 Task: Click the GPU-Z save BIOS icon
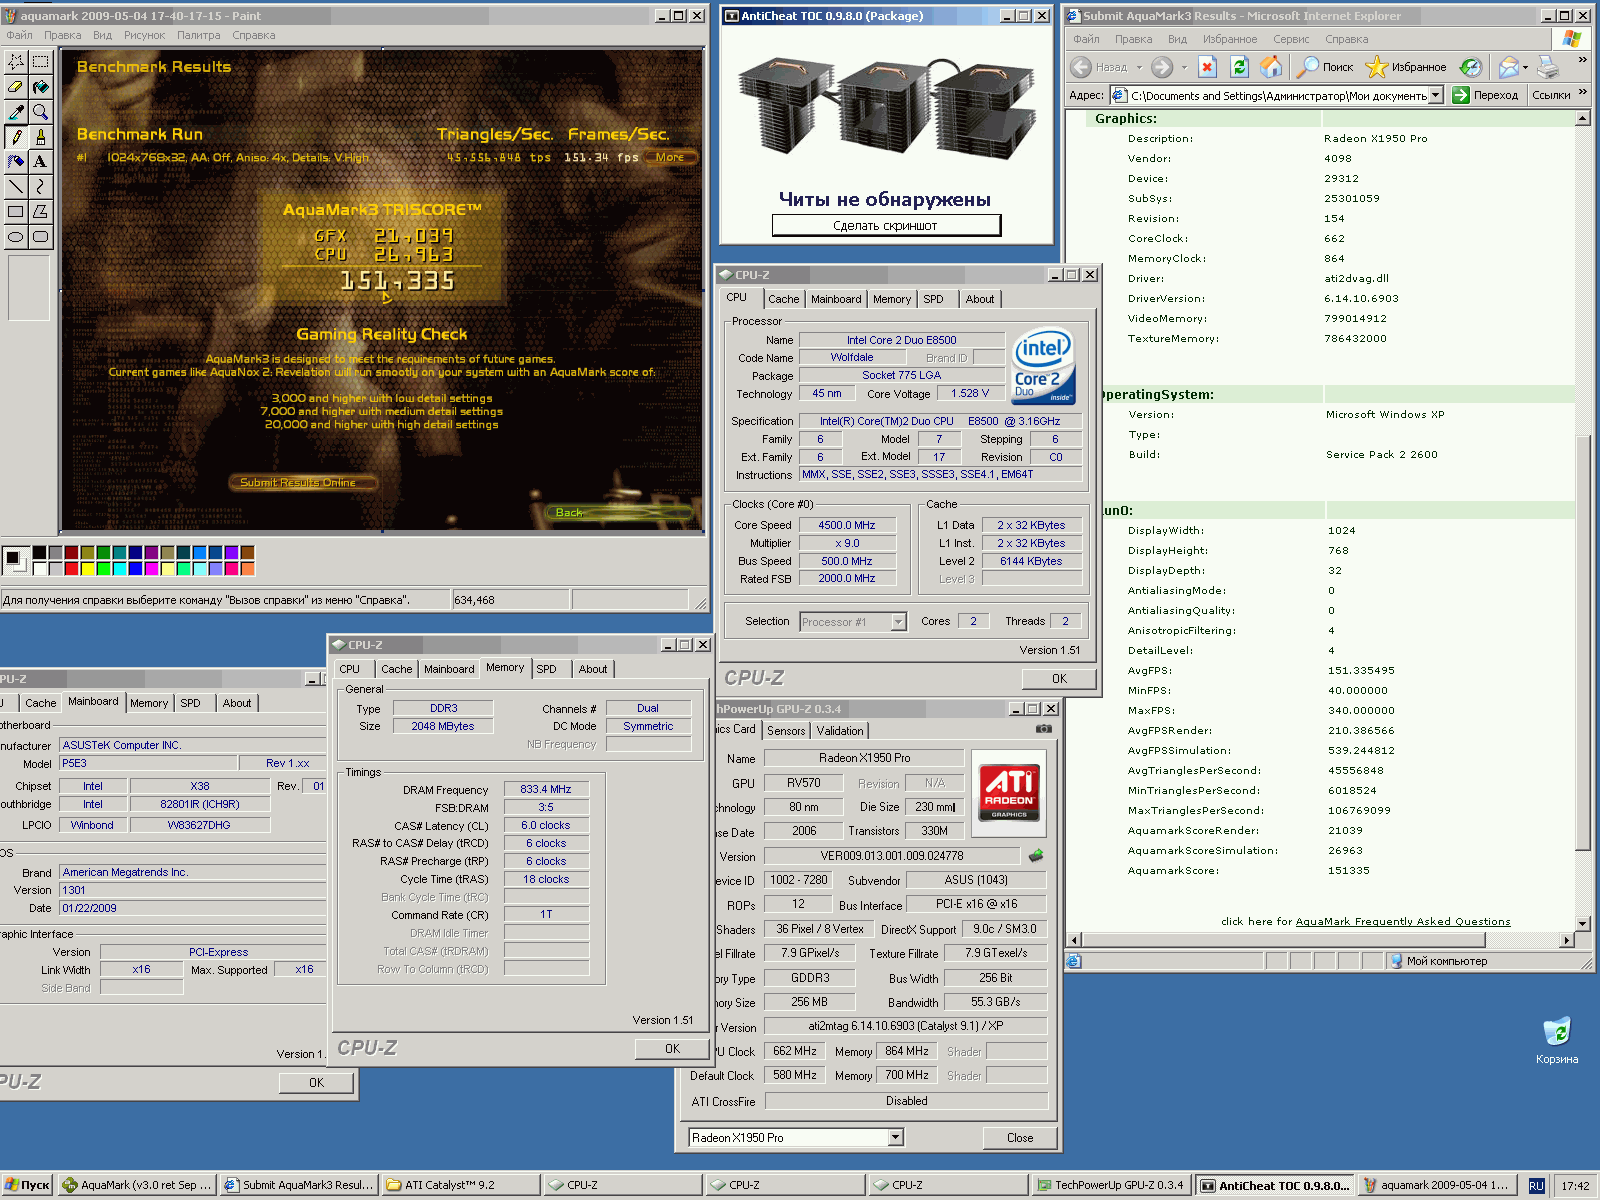(x=1036, y=855)
